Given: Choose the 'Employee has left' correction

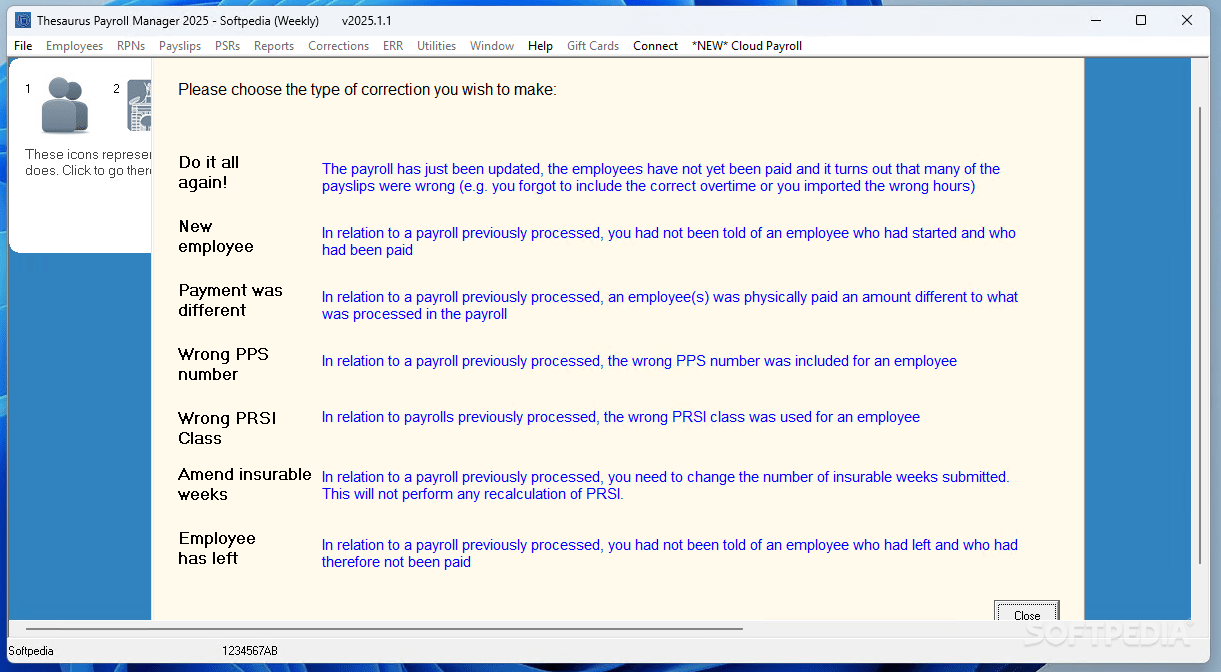Looking at the screenshot, I should pyautogui.click(x=217, y=548).
